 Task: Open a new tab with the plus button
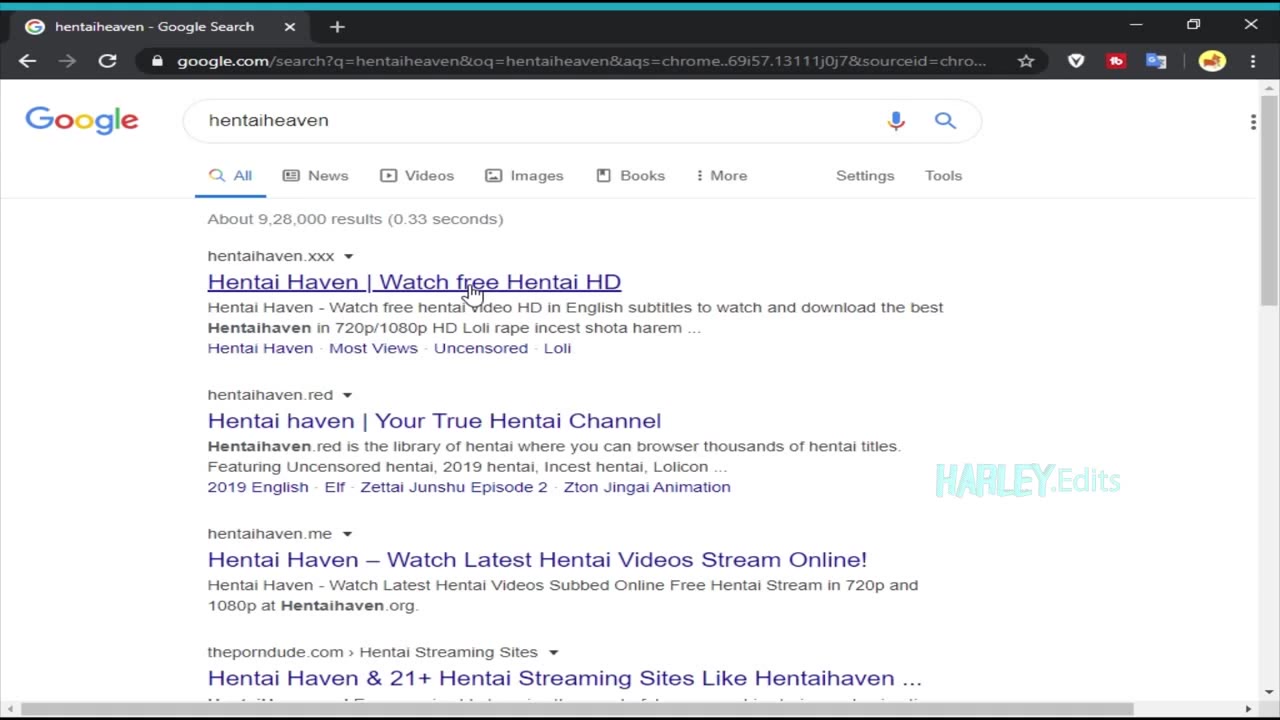point(337,27)
